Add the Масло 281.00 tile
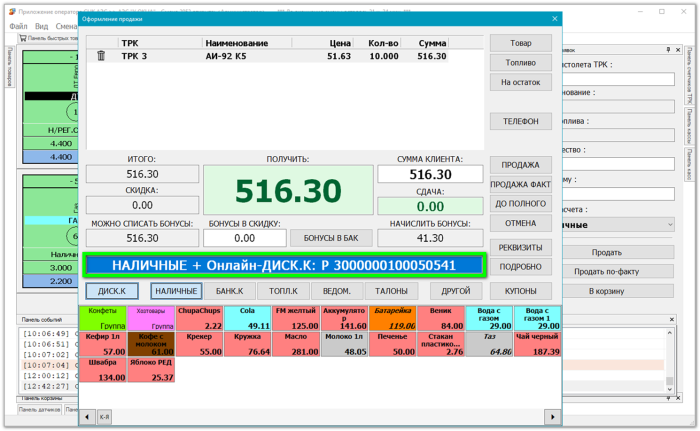Viewport: 700px width, 431px height. pyautogui.click(x=296, y=344)
